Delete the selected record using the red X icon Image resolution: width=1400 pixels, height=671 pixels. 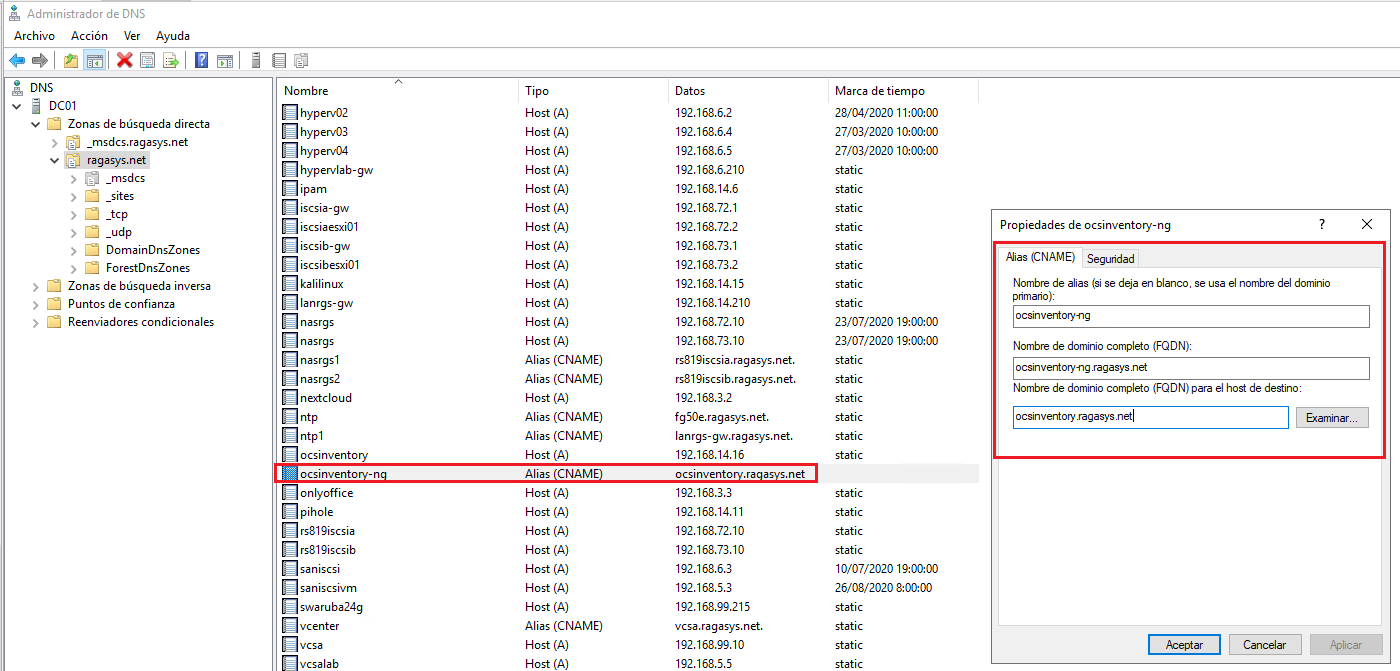coord(123,60)
